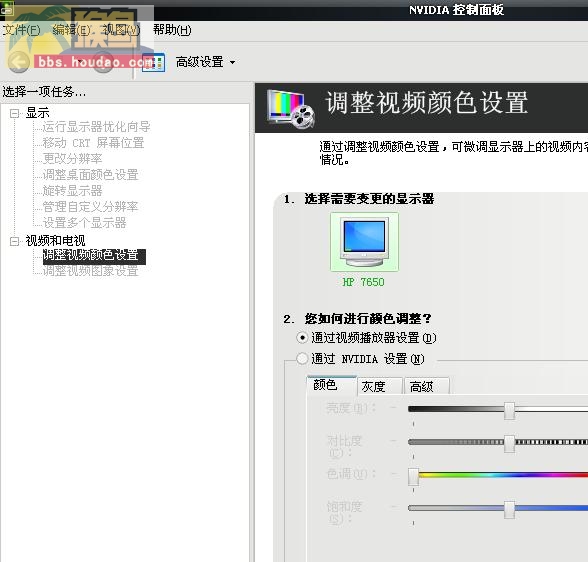Switch to the 颜色 tab
Viewport: 588px width, 562px height.
coord(332,385)
